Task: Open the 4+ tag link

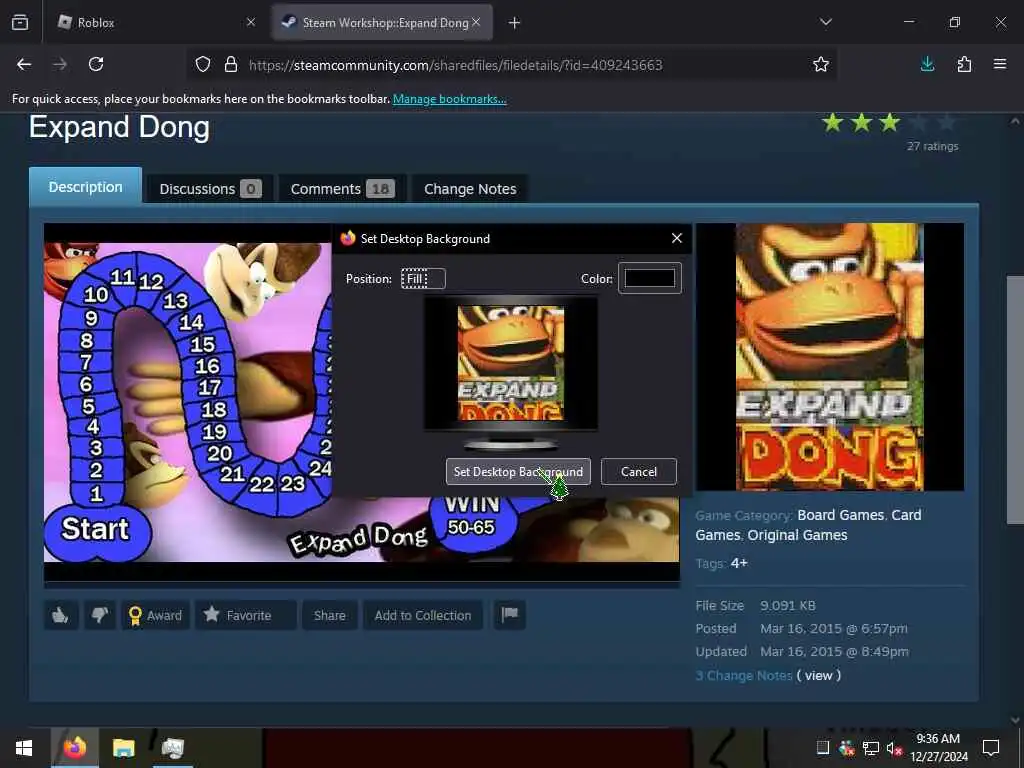Action: pyautogui.click(x=739, y=563)
